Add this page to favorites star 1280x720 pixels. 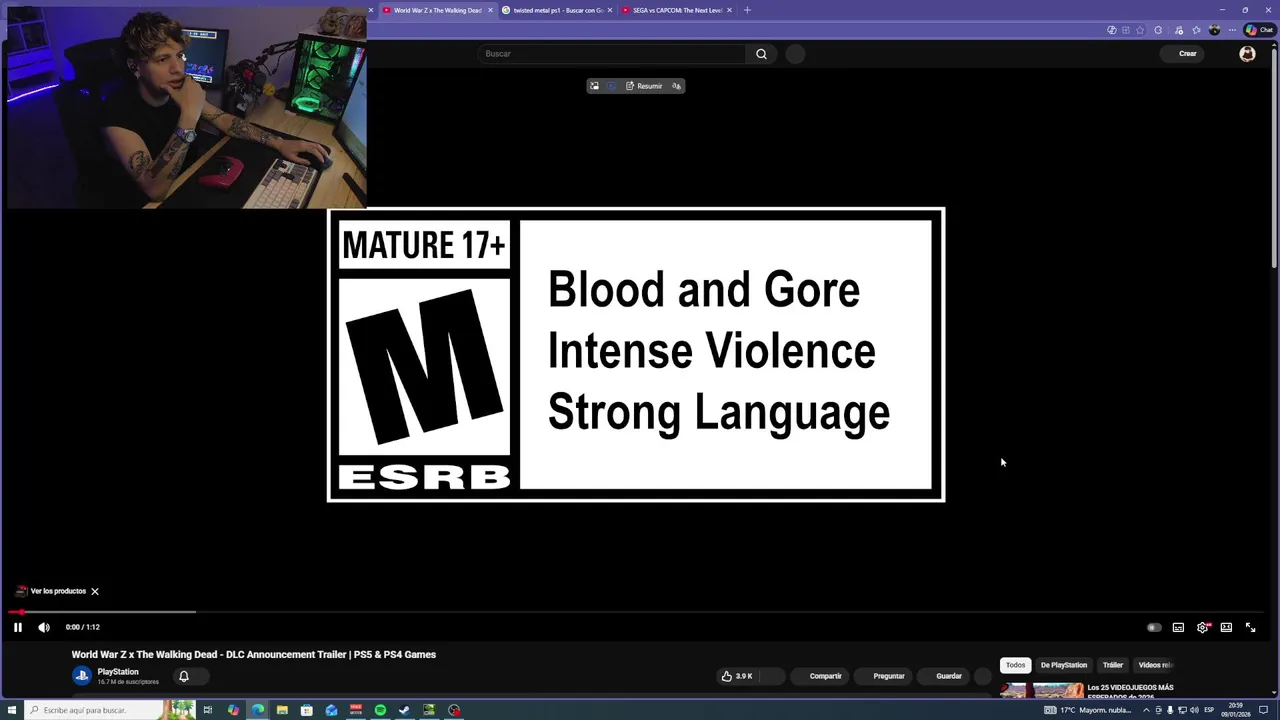click(1140, 30)
